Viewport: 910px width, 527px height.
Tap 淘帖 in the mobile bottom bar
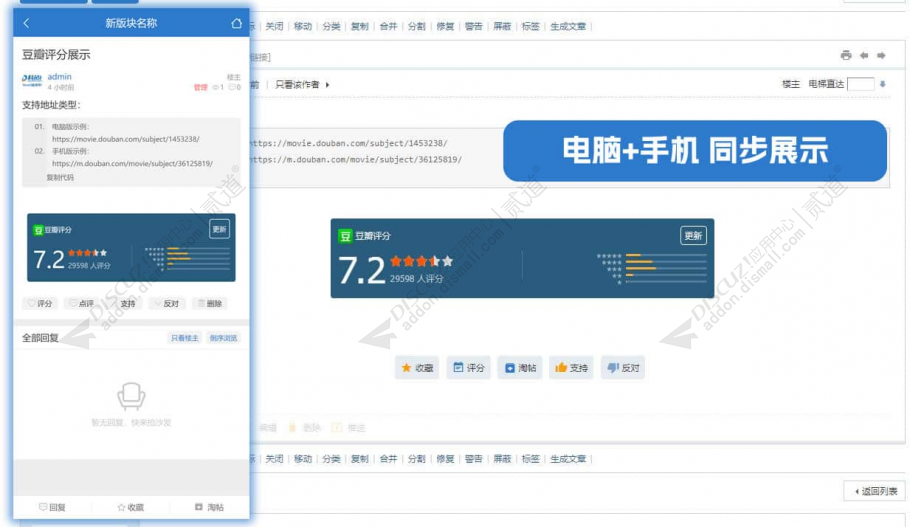210,507
